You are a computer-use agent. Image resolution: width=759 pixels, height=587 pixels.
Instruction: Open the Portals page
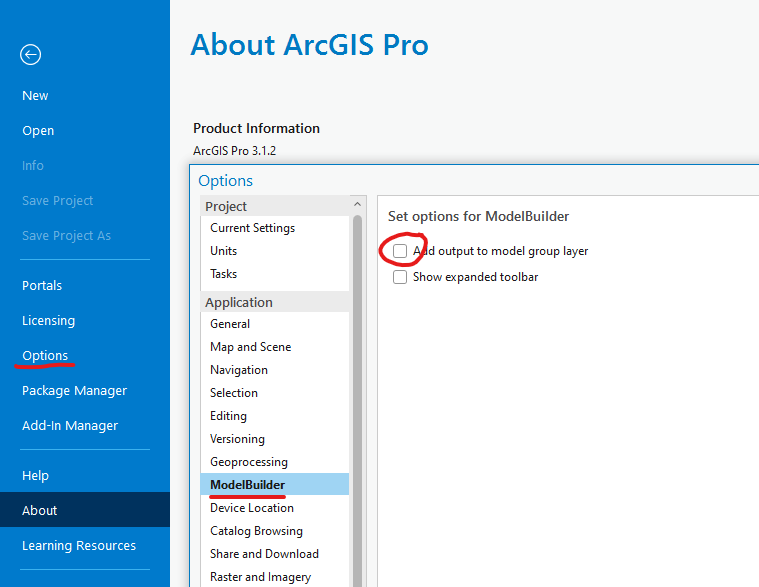[x=42, y=286]
